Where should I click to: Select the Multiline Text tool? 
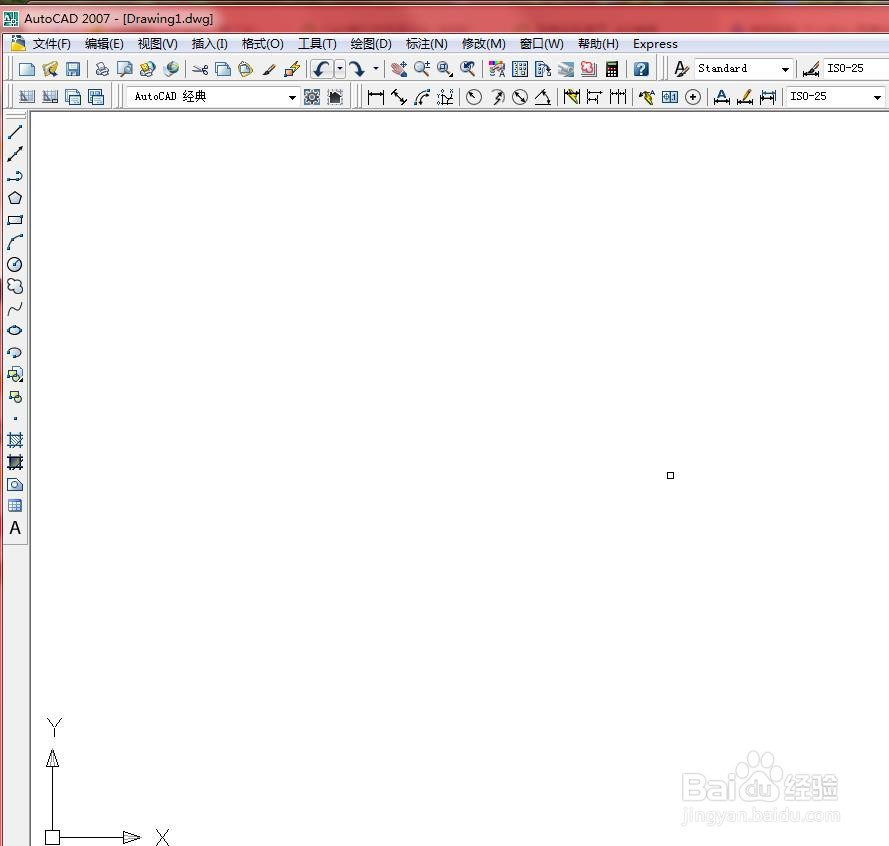coord(15,528)
